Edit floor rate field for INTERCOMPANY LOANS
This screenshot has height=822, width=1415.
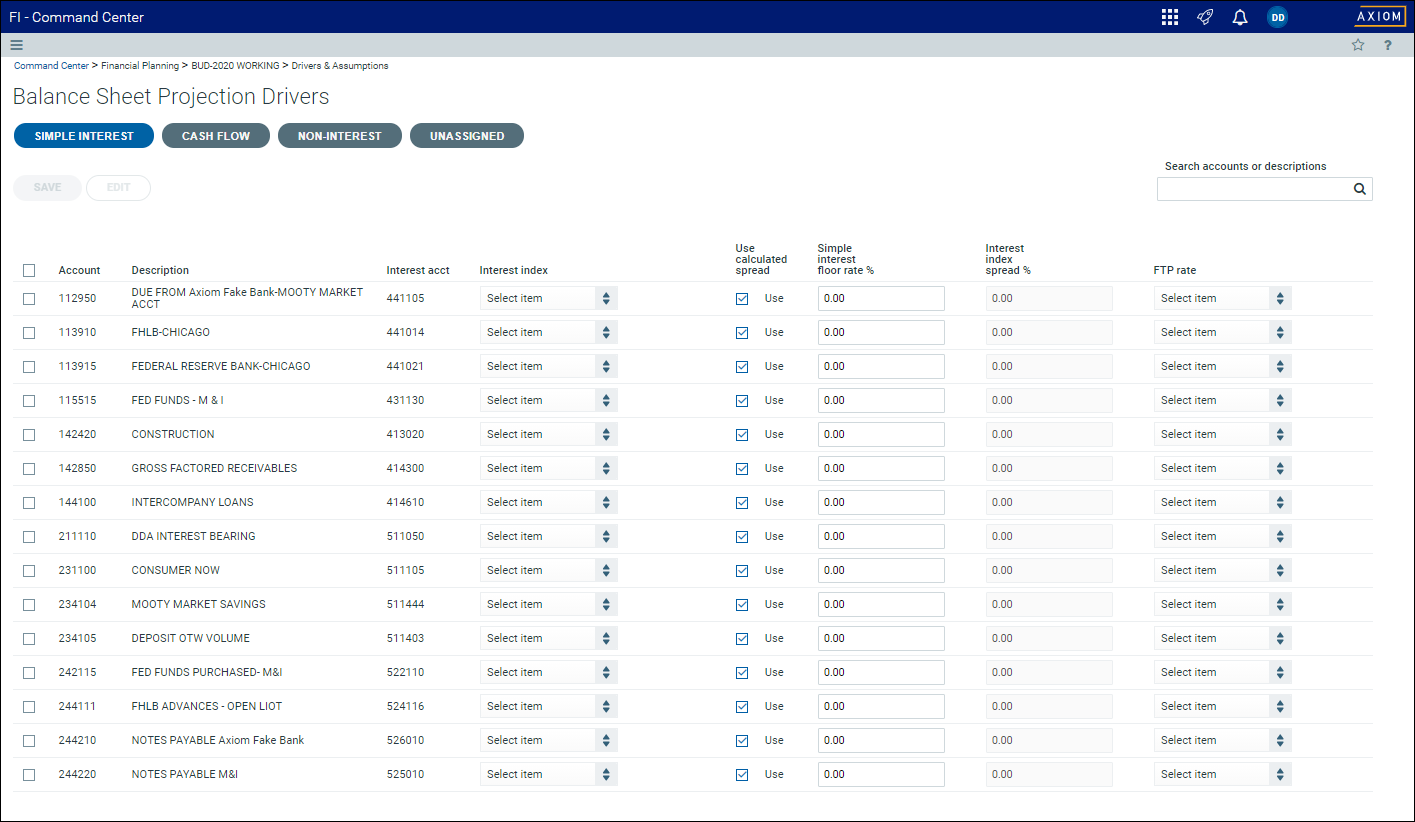(881, 502)
